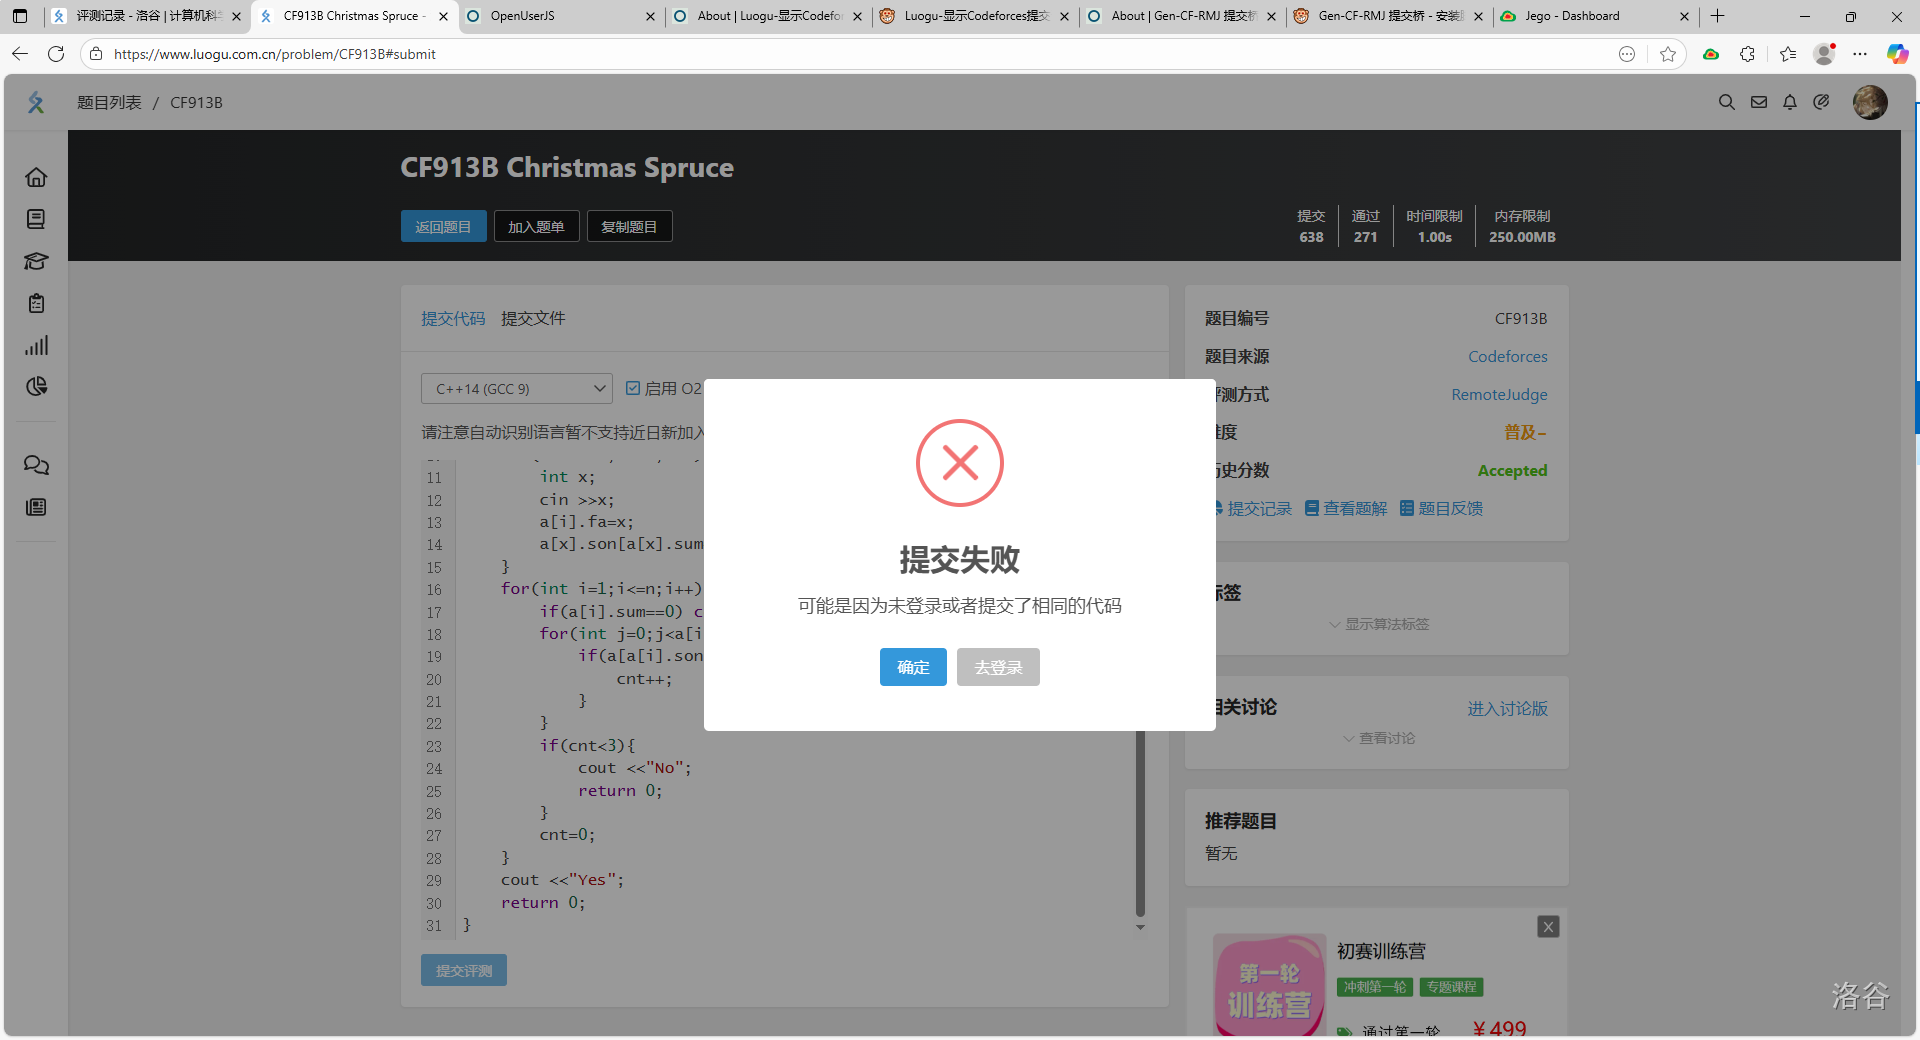Viewport: 1920px width, 1040px height.
Task: Click the training camp ad thumbnail
Action: (x=1269, y=985)
